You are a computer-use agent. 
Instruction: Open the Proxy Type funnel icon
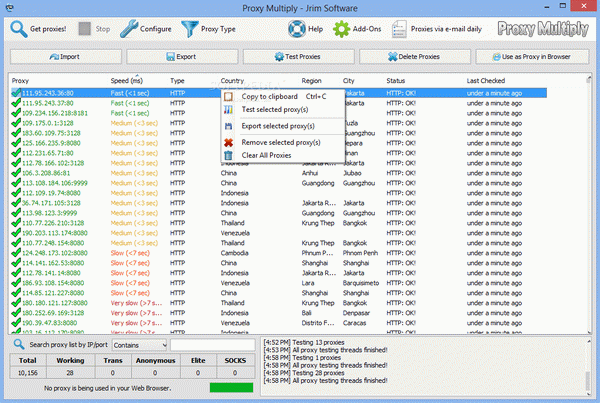click(x=189, y=29)
